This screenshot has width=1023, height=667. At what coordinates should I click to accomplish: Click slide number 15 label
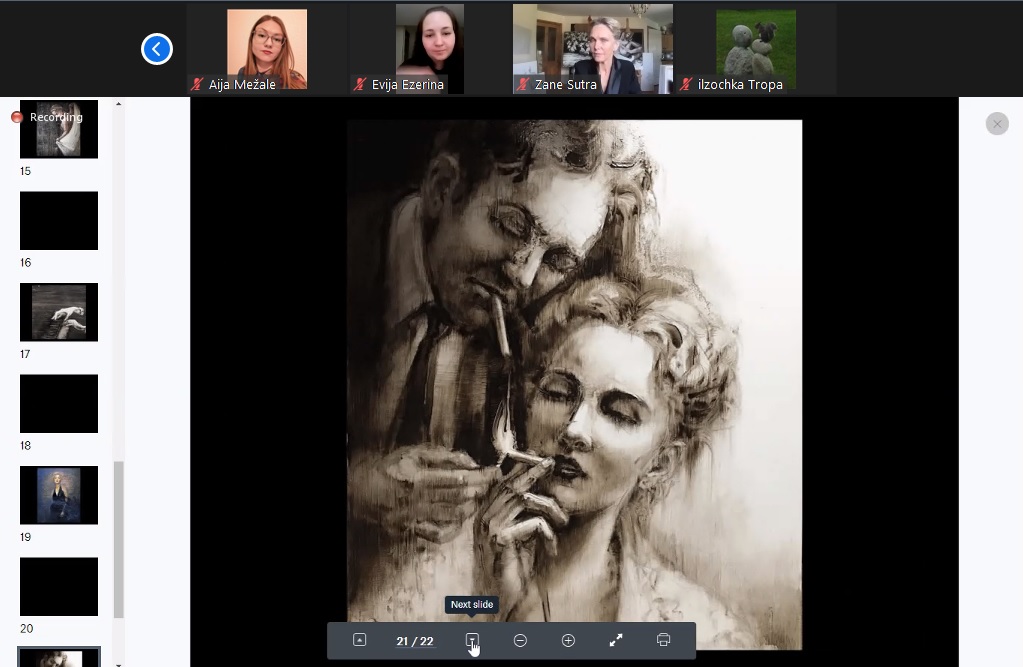(x=25, y=171)
